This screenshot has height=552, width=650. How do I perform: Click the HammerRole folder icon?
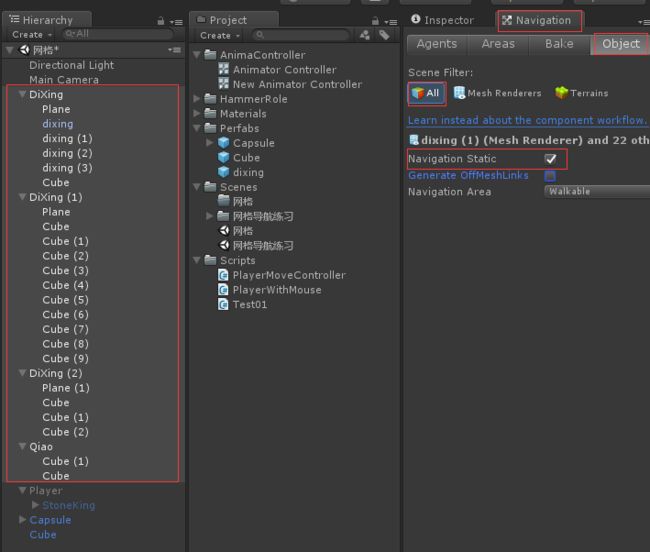pyautogui.click(x=211, y=99)
